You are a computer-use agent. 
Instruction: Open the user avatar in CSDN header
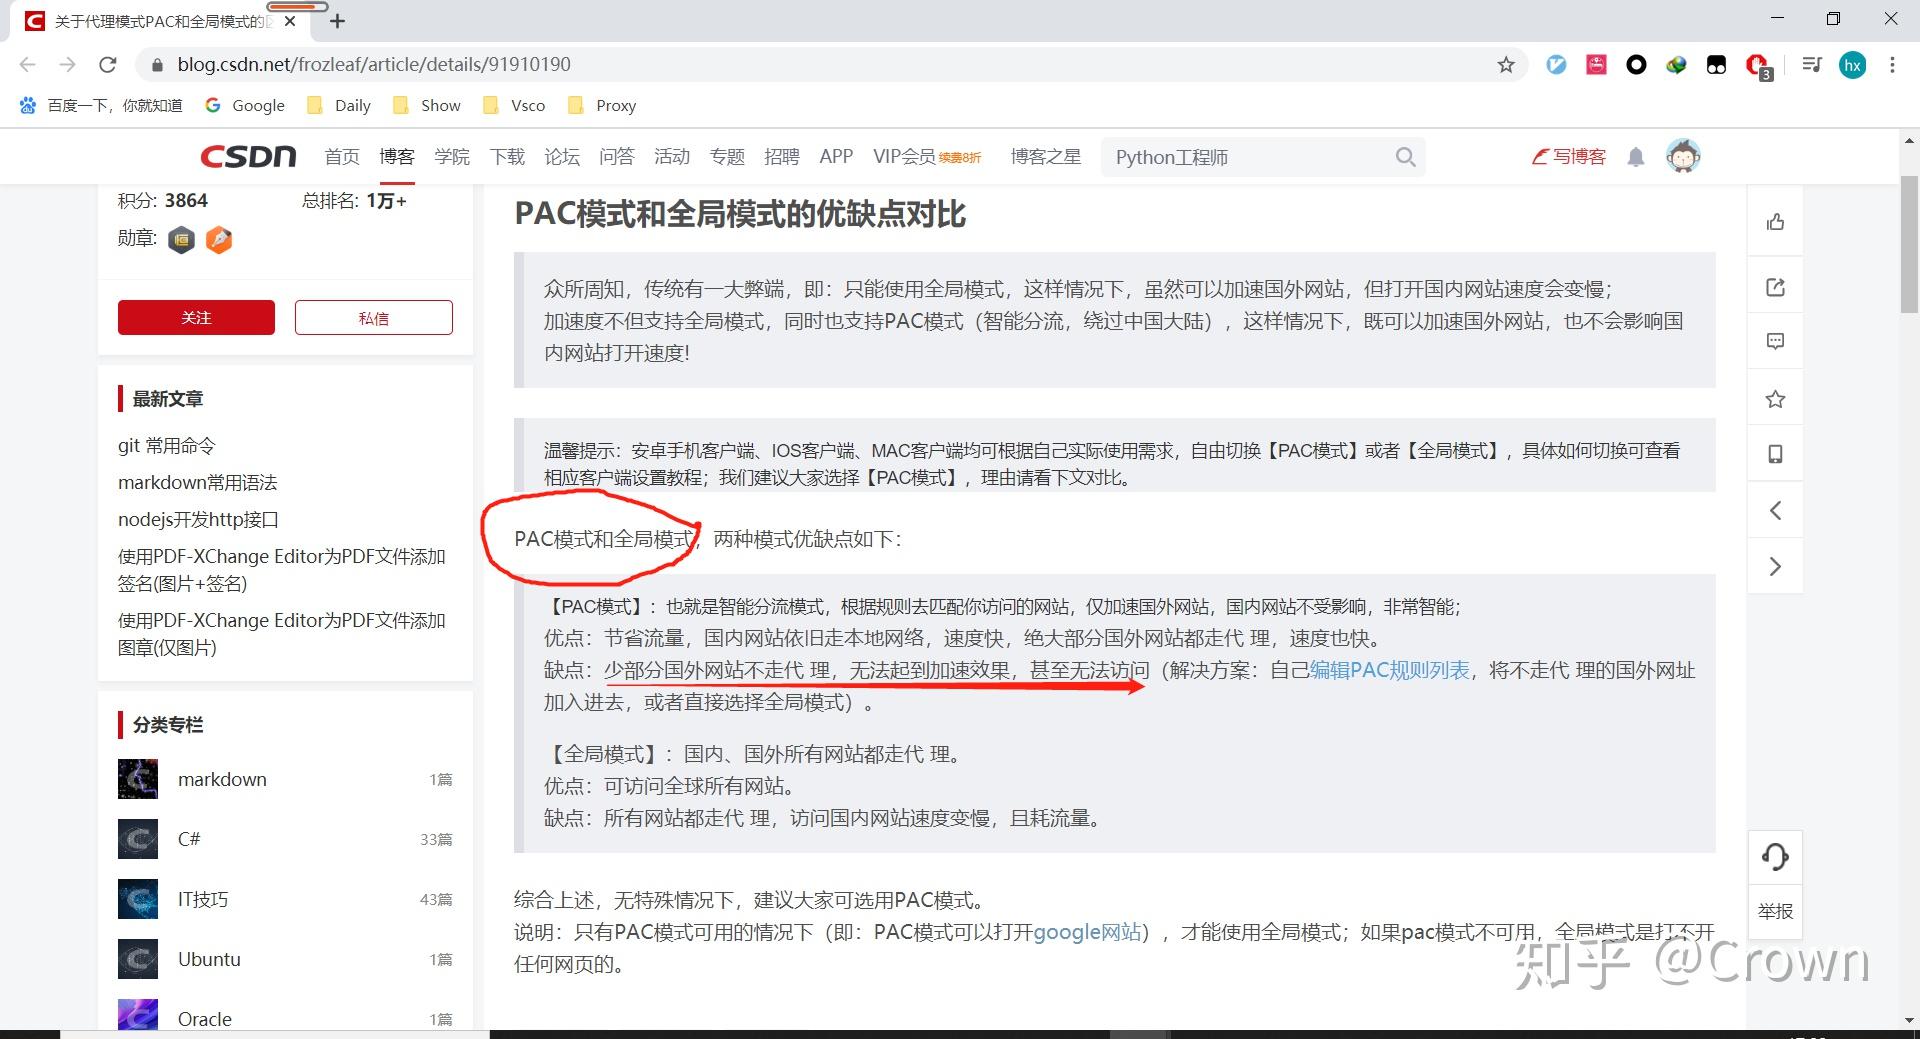[1683, 156]
